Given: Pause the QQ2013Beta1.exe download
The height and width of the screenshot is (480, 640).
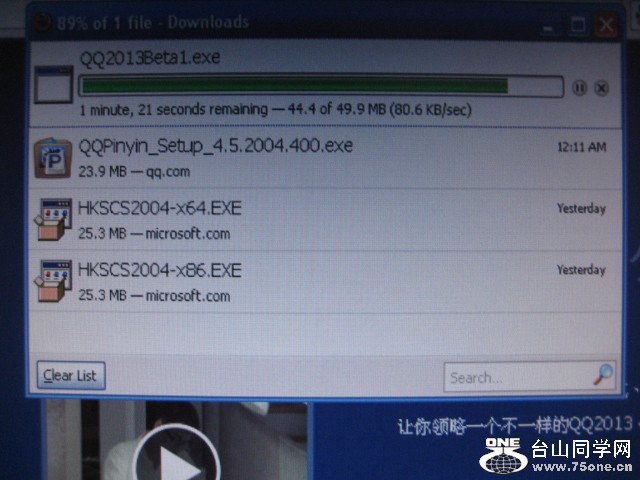Looking at the screenshot, I should pyautogui.click(x=579, y=88).
